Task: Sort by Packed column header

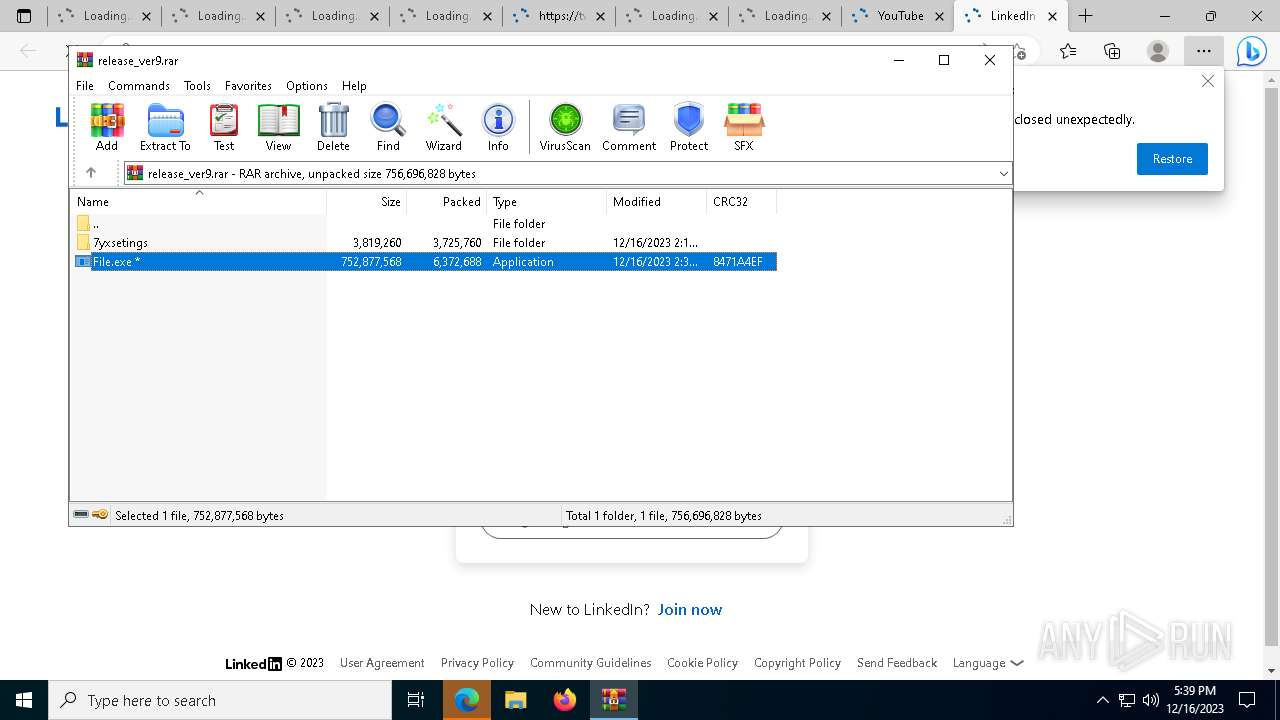Action: click(x=447, y=202)
